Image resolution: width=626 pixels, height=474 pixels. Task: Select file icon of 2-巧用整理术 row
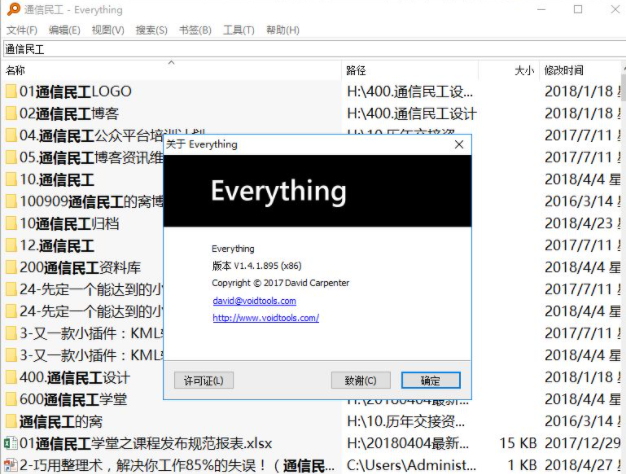coord(11,465)
